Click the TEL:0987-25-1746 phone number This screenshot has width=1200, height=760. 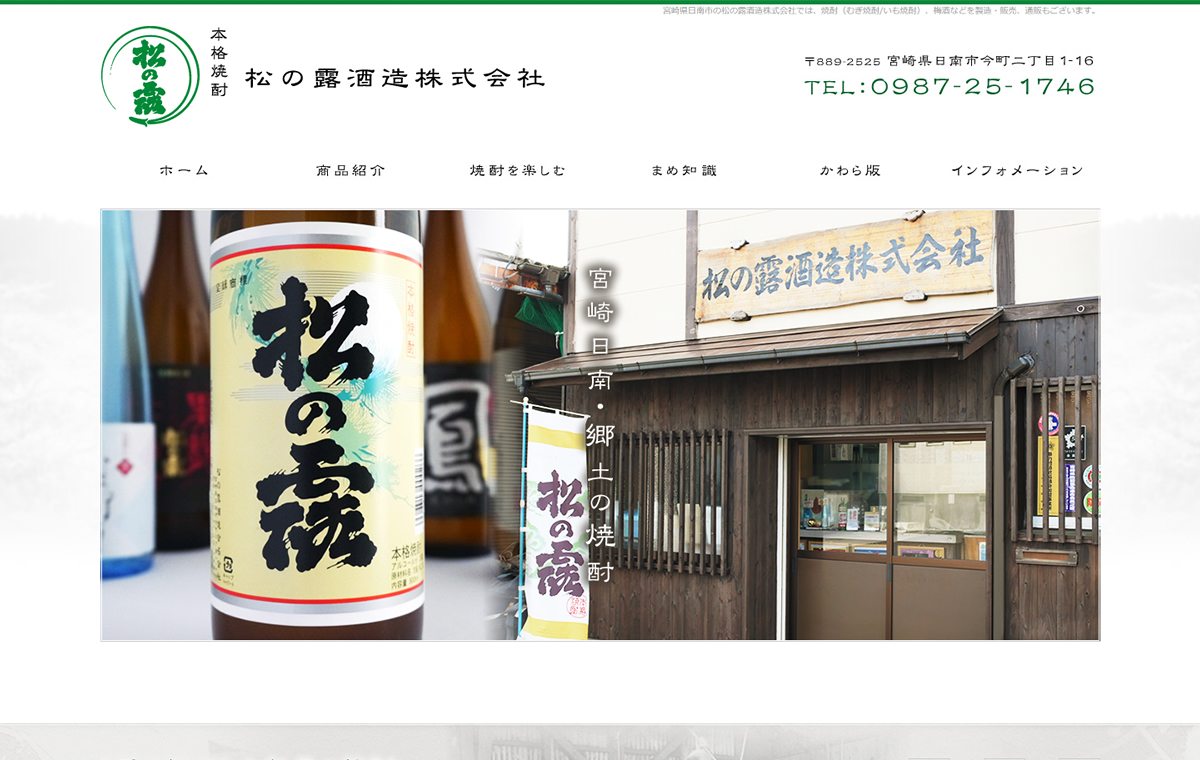949,87
